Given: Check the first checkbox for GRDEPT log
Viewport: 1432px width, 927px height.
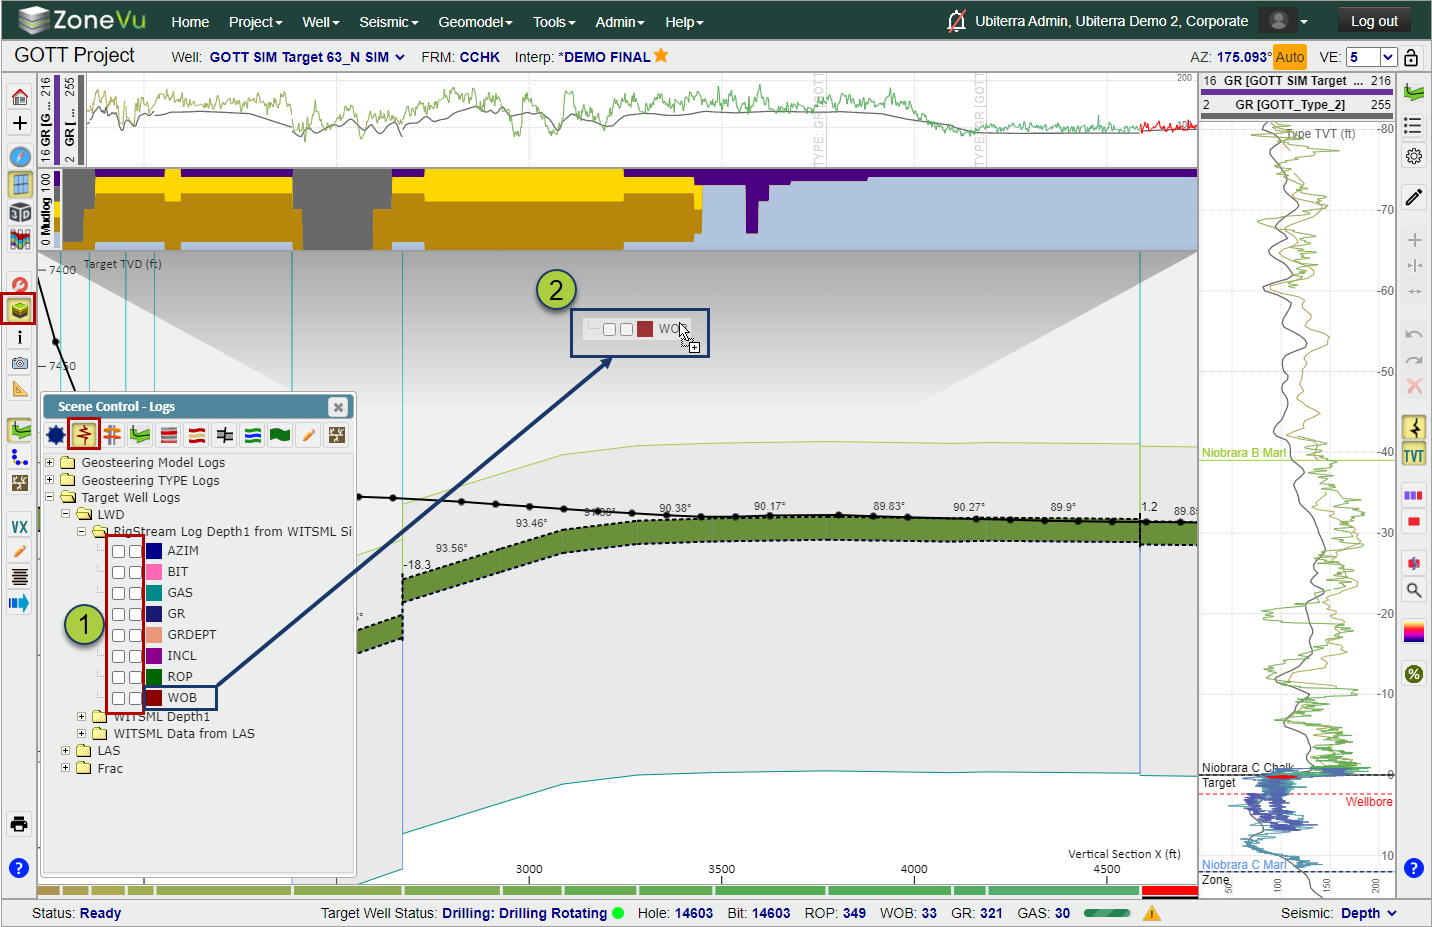Looking at the screenshot, I should point(119,635).
